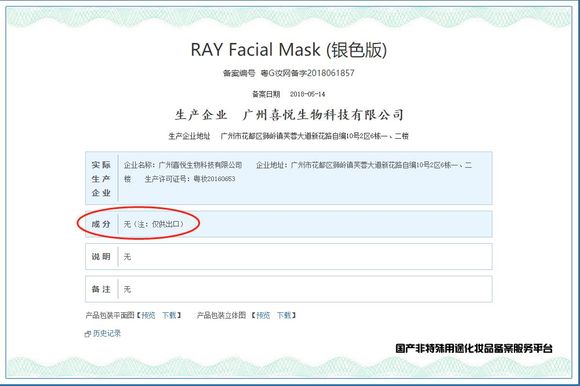Viewport: 580px width, 386px height.
Task: Click the 企业名称 text in blue panel
Action: [183, 165]
